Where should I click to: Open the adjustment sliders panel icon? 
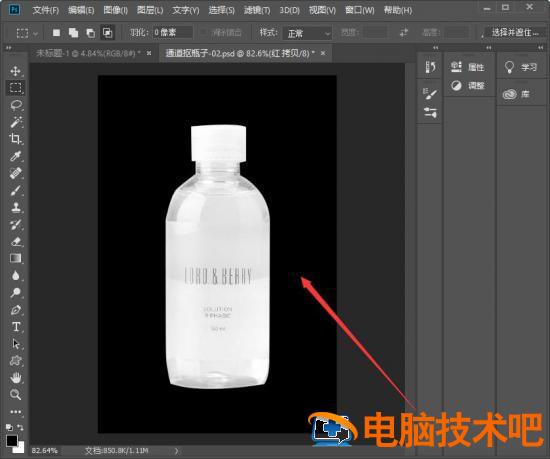click(x=430, y=112)
